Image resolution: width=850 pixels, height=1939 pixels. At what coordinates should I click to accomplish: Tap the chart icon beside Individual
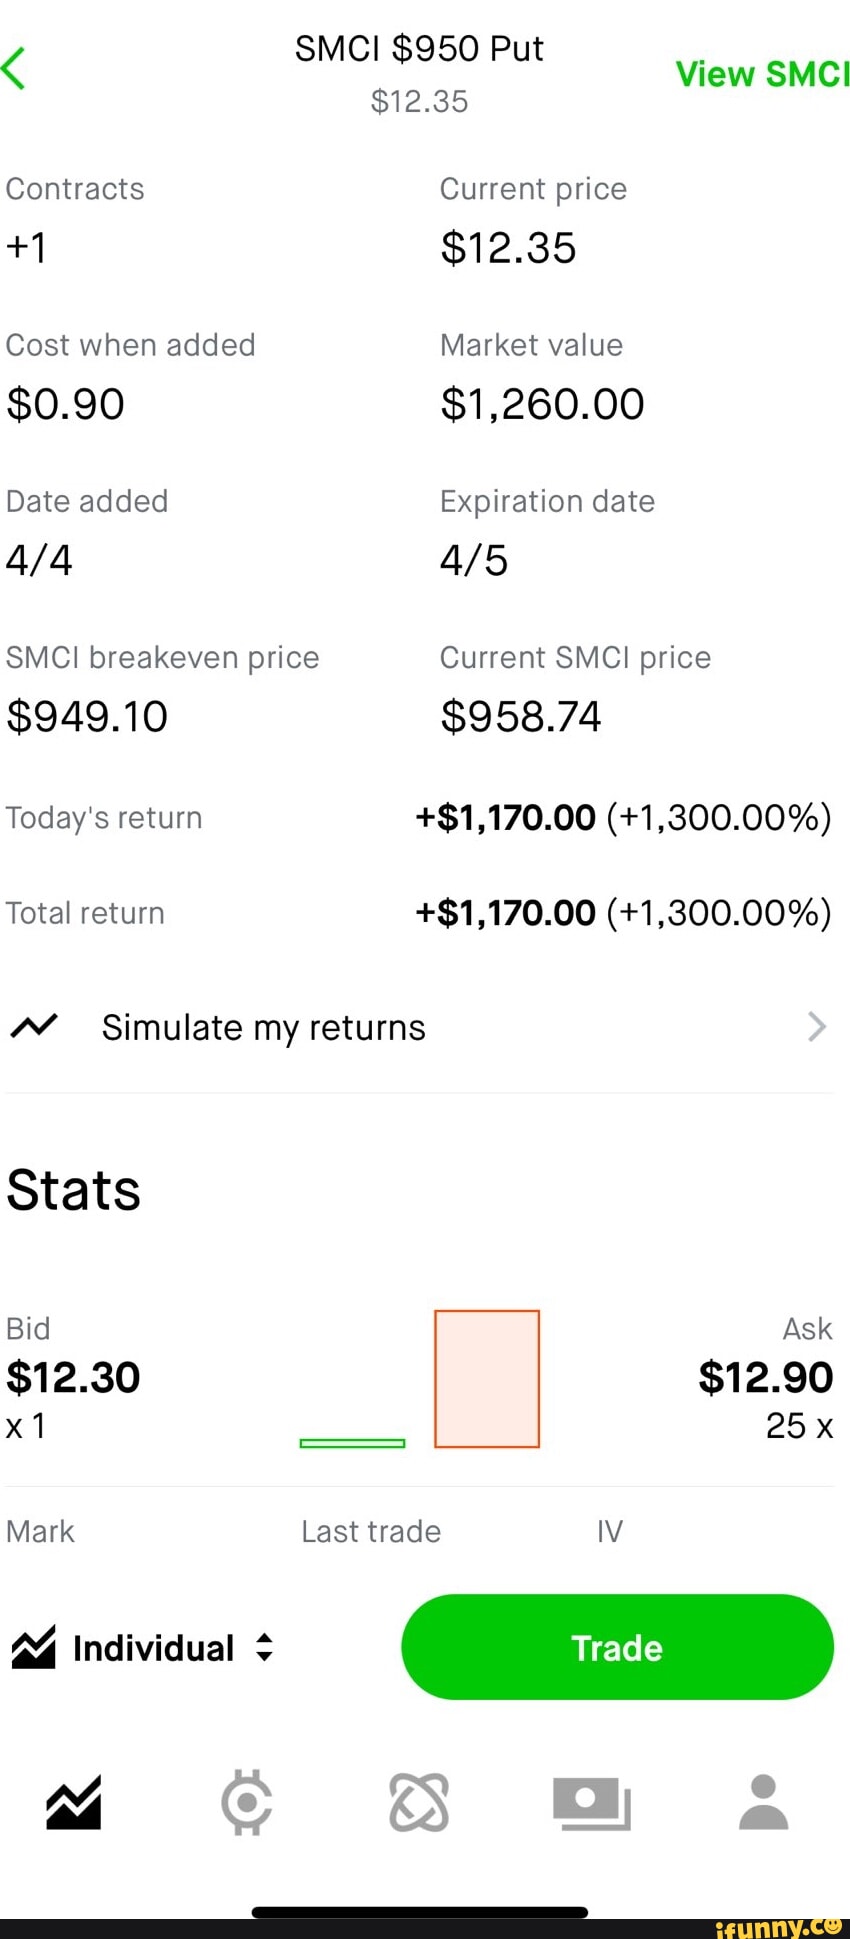[x=34, y=1647]
